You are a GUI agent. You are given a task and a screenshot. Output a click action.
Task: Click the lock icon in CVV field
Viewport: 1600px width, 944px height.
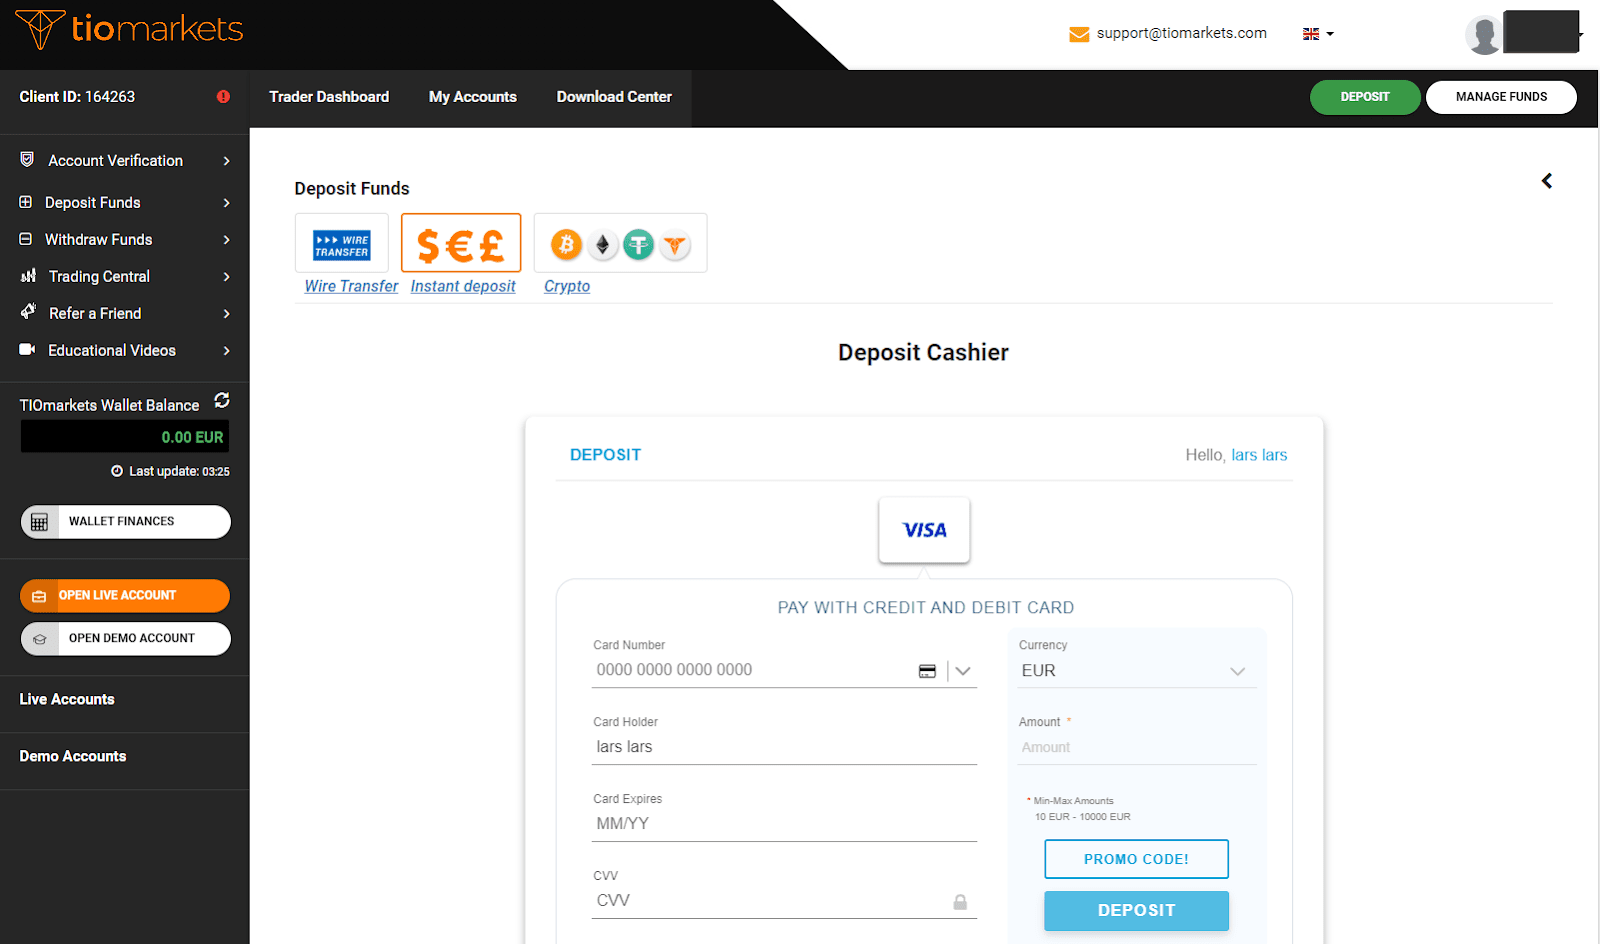coord(960,902)
